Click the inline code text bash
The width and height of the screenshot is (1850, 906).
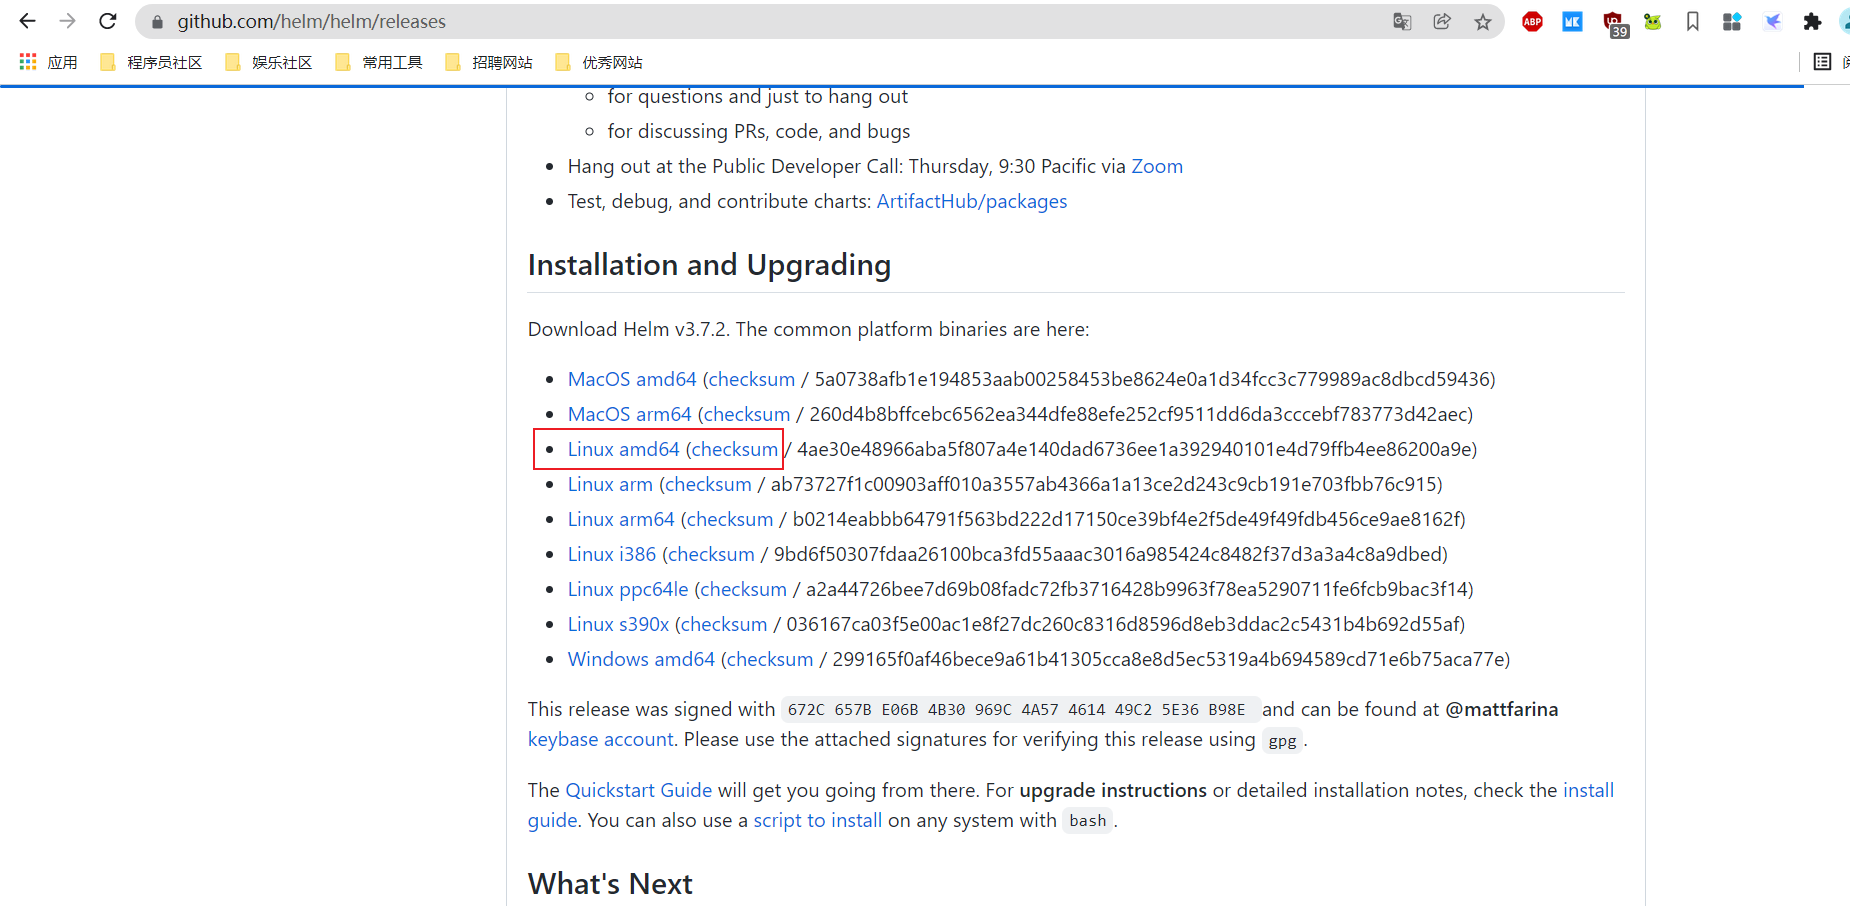click(x=1088, y=821)
